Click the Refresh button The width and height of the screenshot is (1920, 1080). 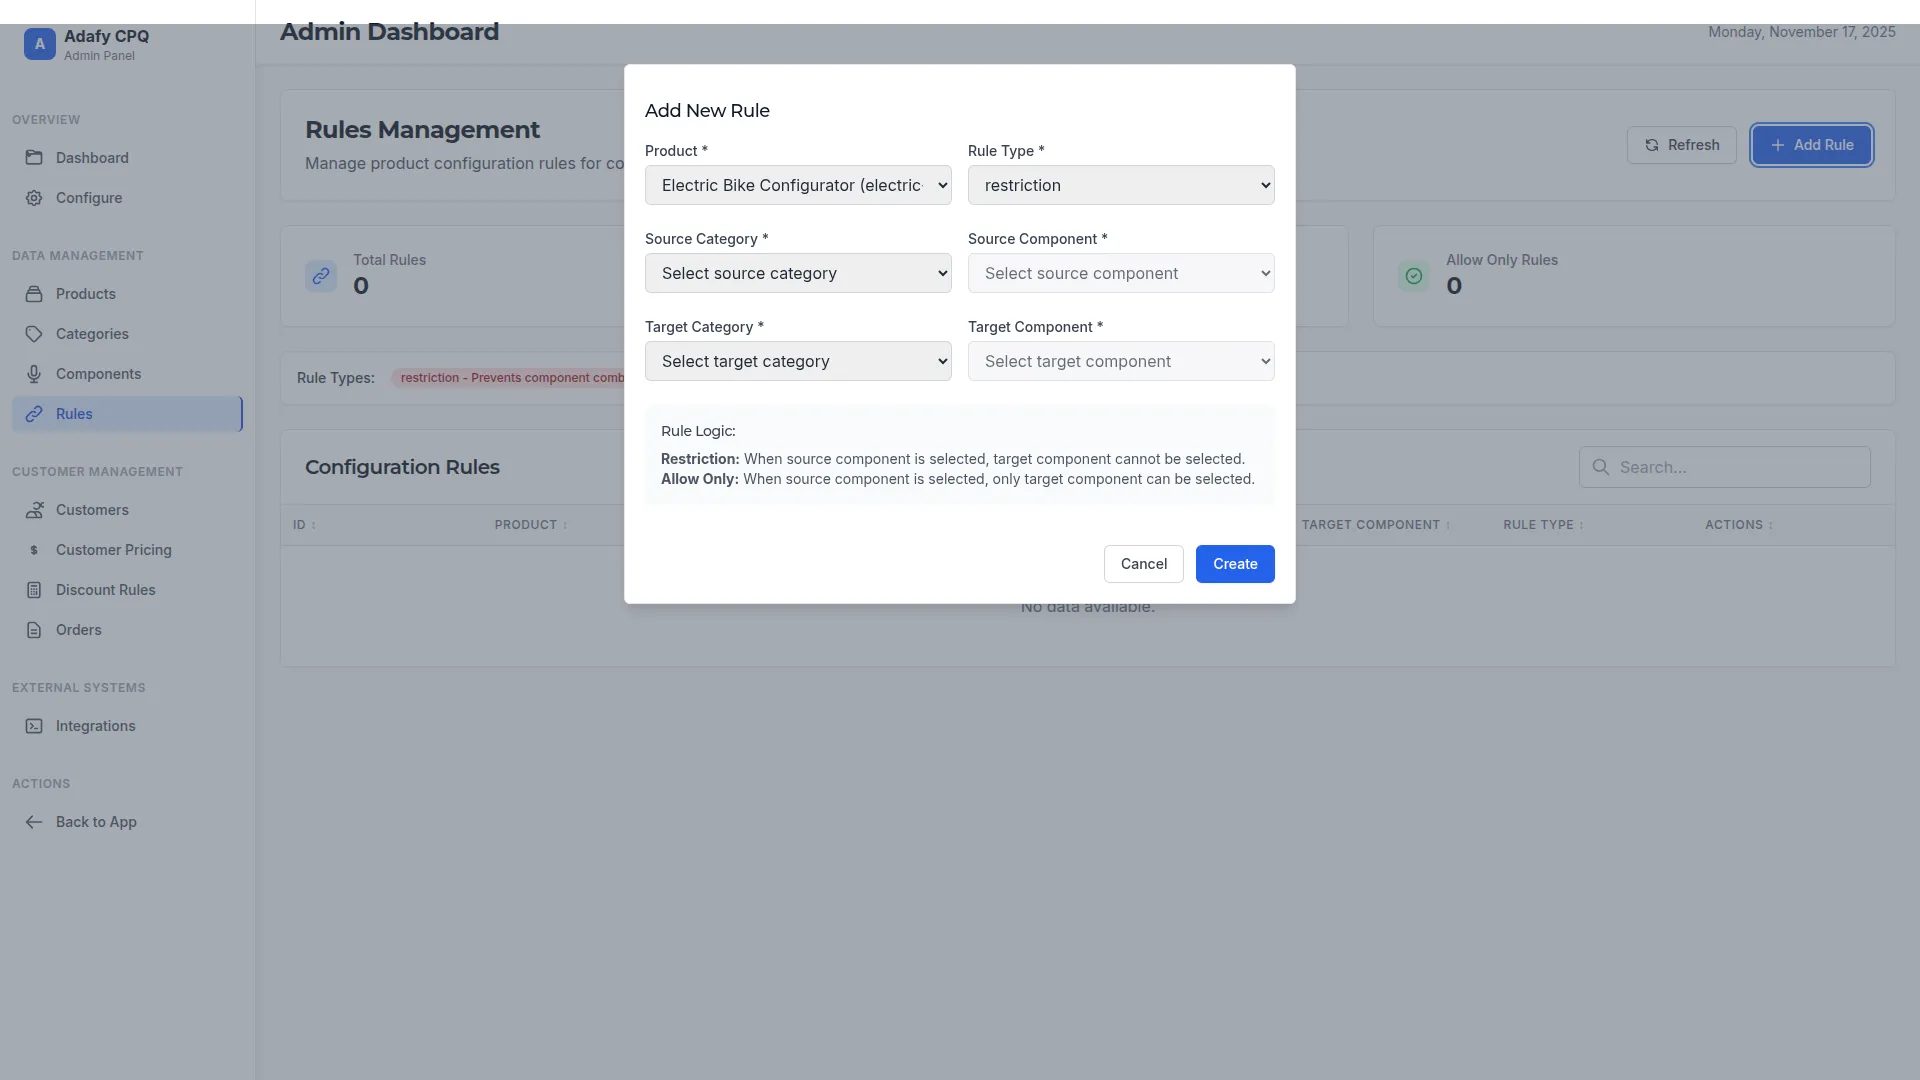1681,145
